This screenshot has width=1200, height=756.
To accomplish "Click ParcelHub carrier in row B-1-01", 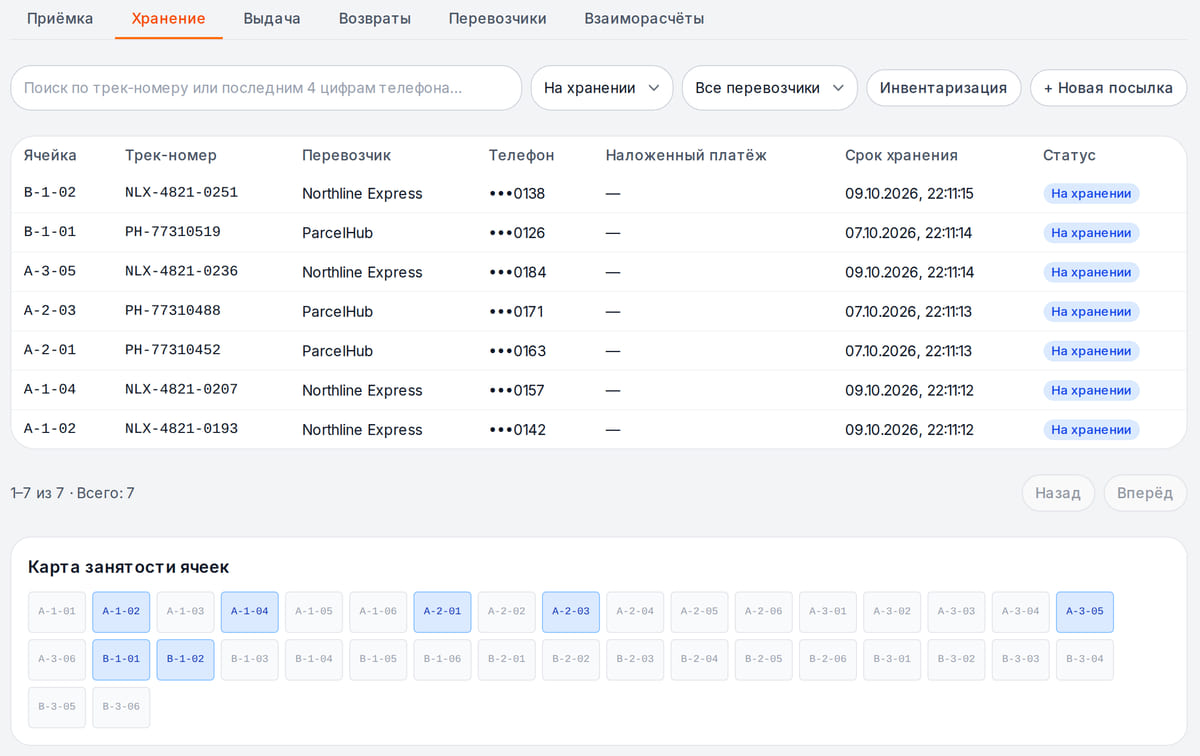I will coord(337,233).
